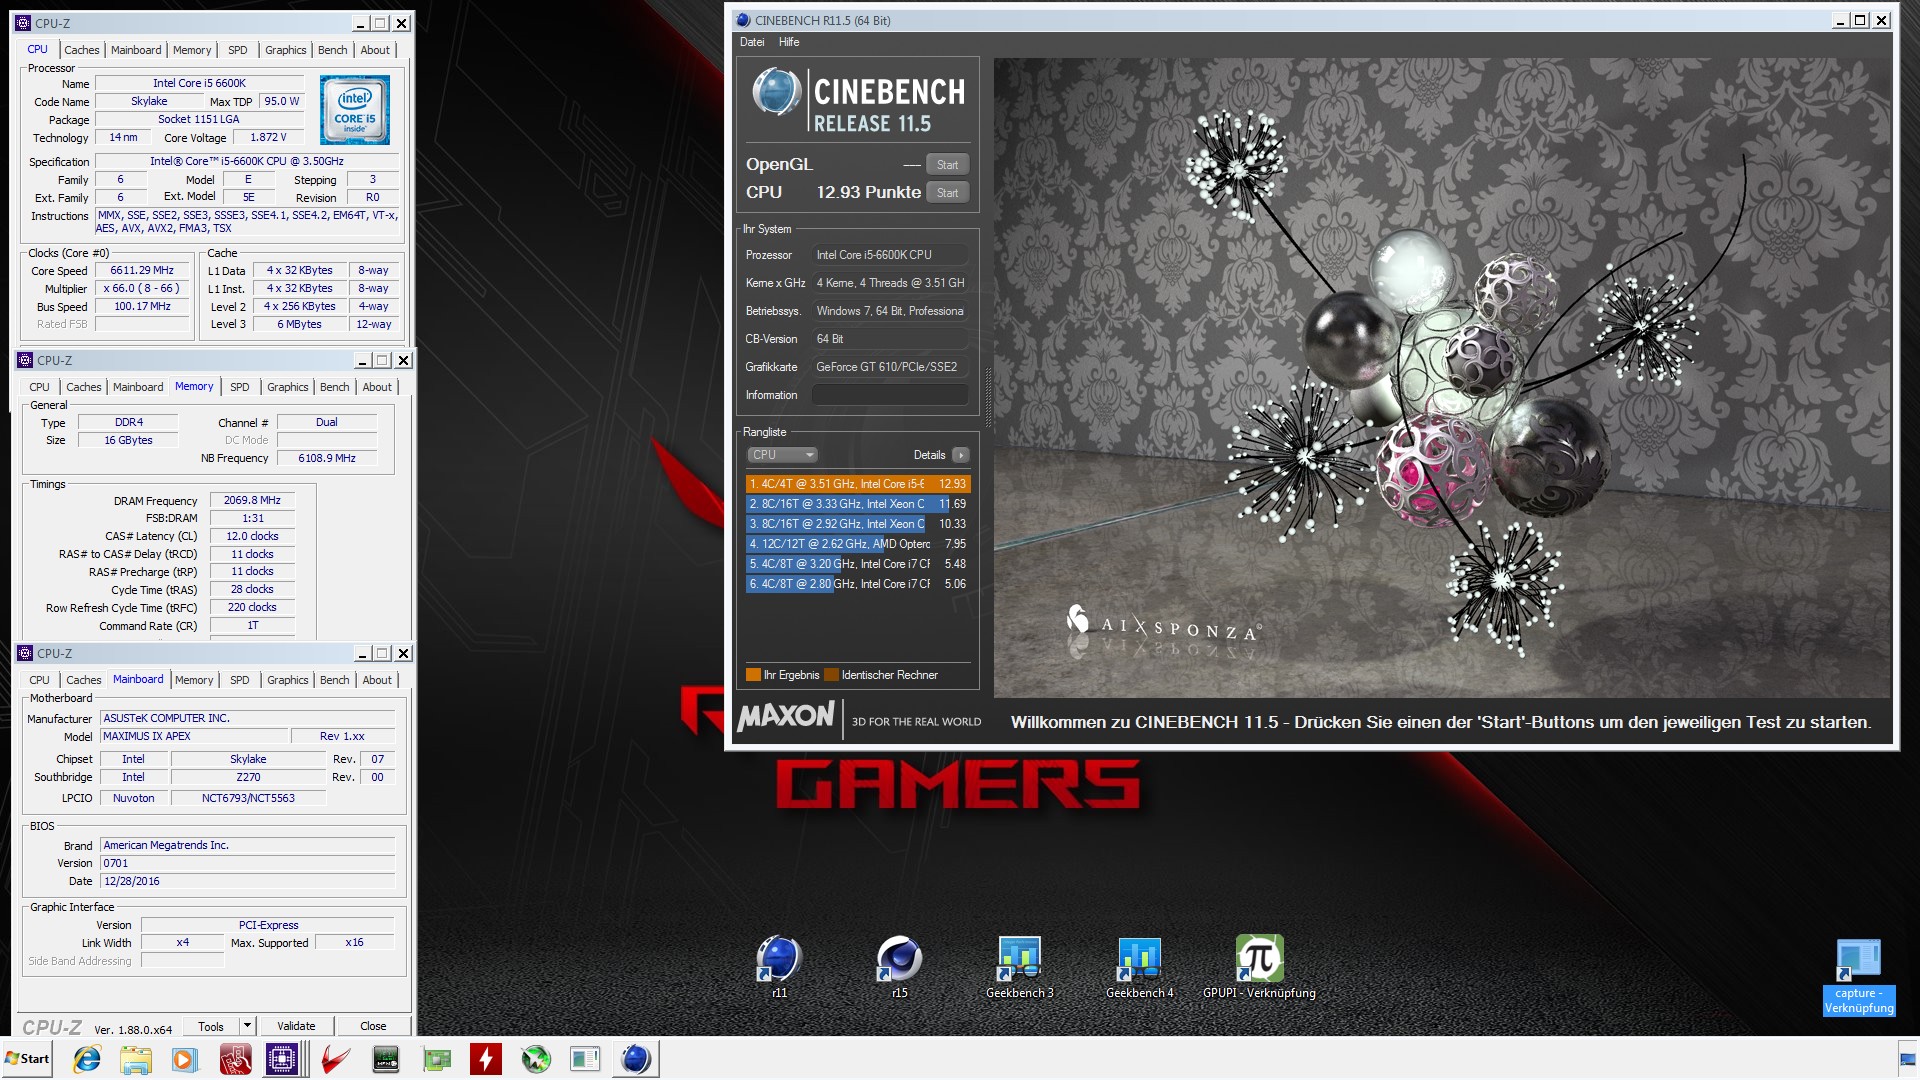This screenshot has height=1080, width=1920.
Task: Click the NB Frequency 6108.9 MHz value
Action: [x=327, y=458]
